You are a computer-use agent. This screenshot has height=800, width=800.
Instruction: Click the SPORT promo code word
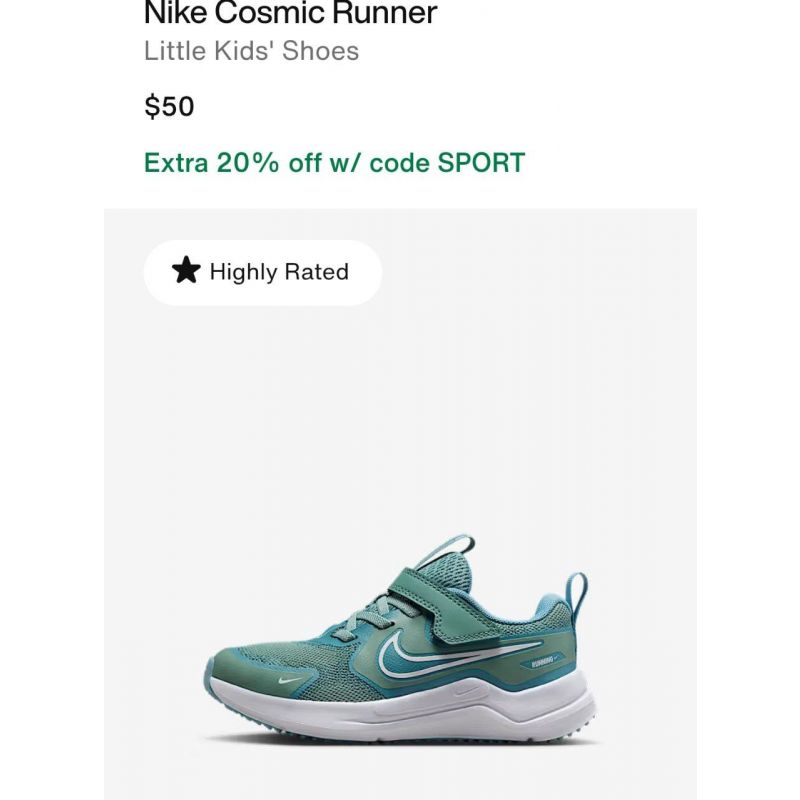[x=481, y=163]
